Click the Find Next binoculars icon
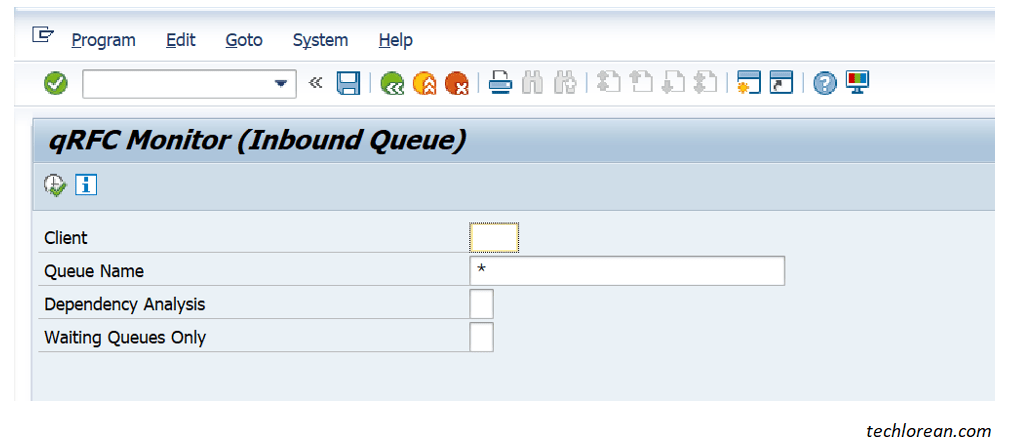The image size is (1012, 447). click(565, 83)
